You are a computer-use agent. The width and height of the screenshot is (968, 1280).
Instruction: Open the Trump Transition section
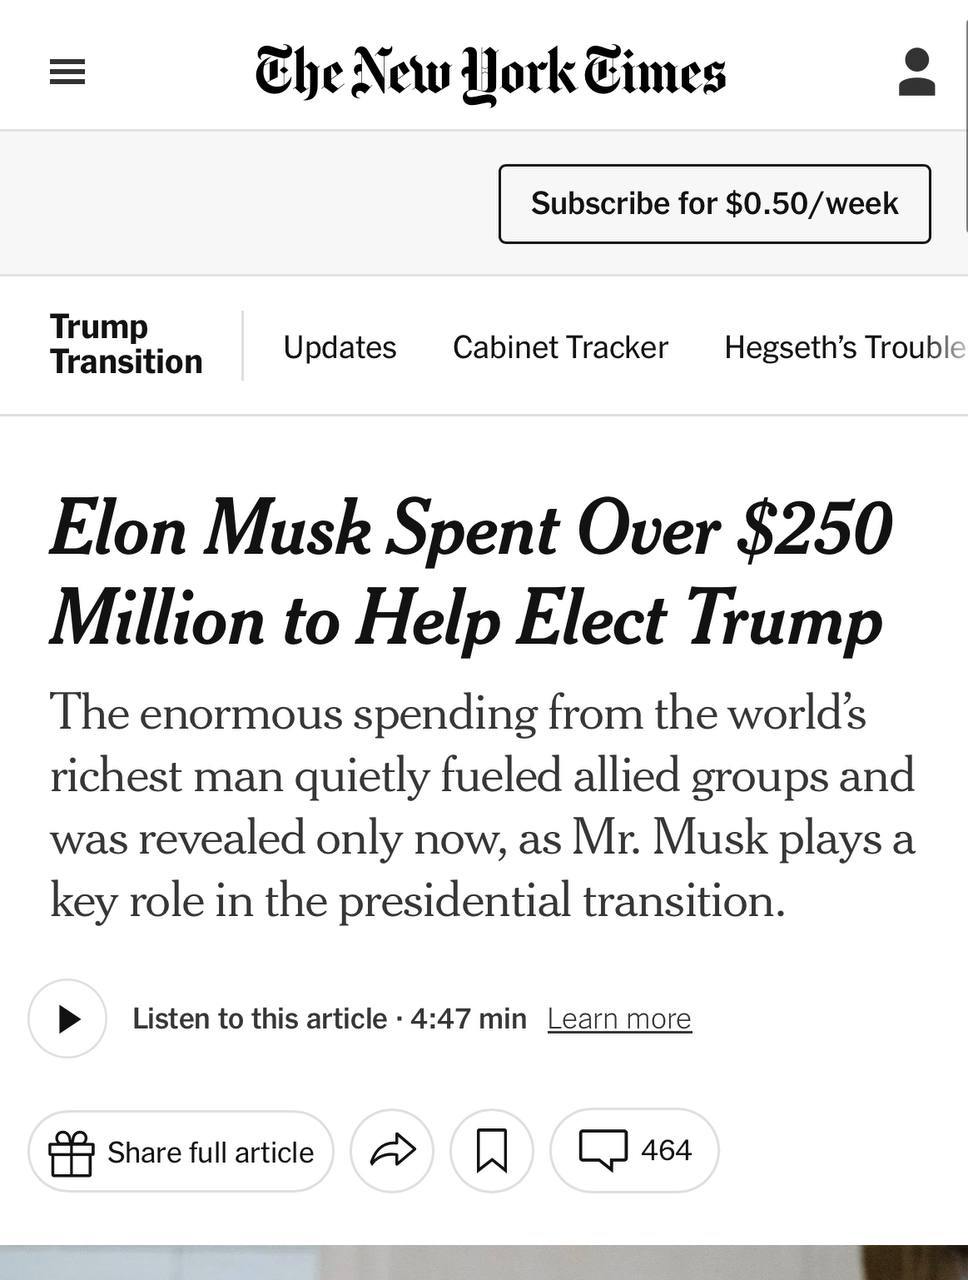coord(126,344)
